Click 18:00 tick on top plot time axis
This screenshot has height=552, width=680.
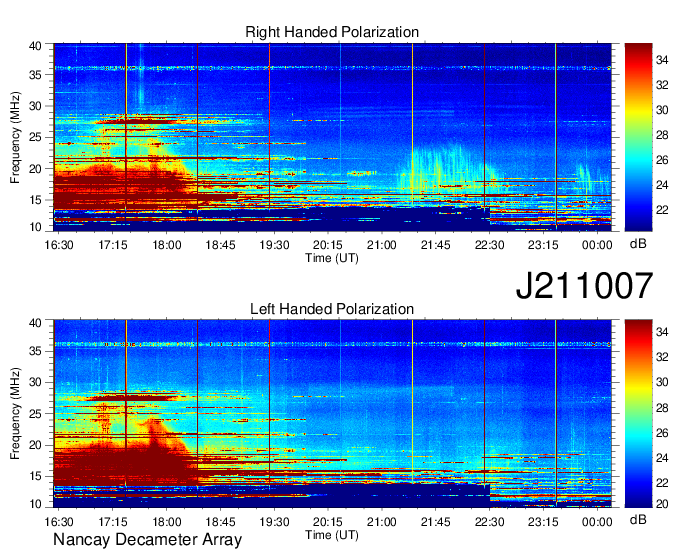pos(167,245)
